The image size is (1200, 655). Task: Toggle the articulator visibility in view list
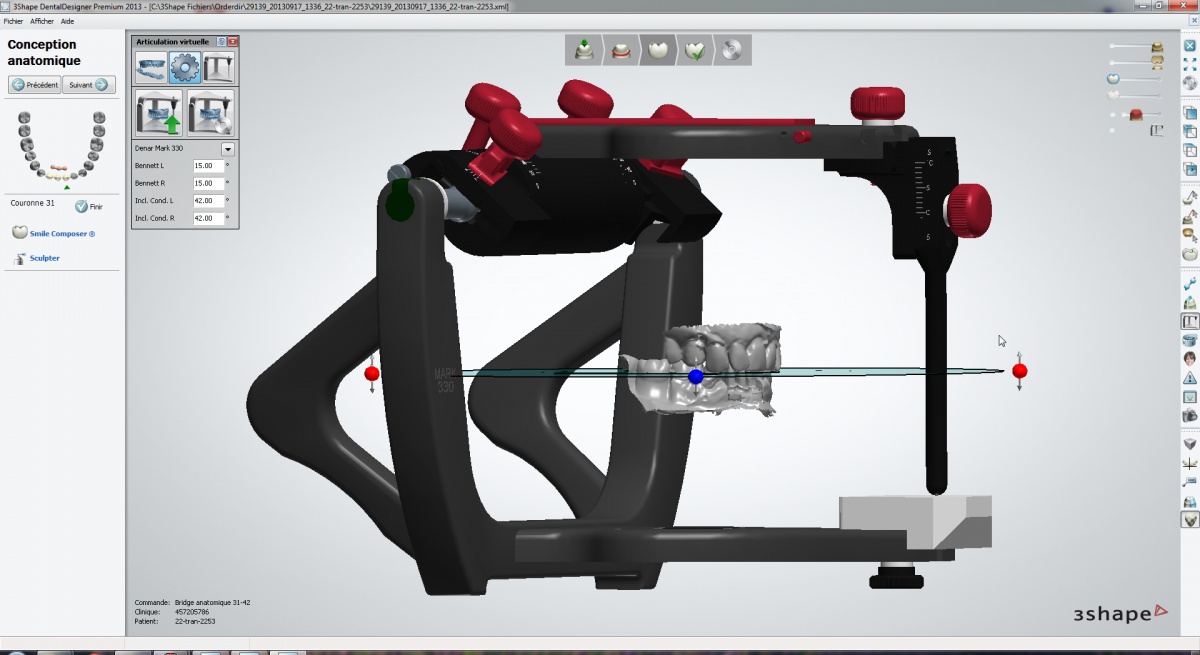[x=1157, y=130]
